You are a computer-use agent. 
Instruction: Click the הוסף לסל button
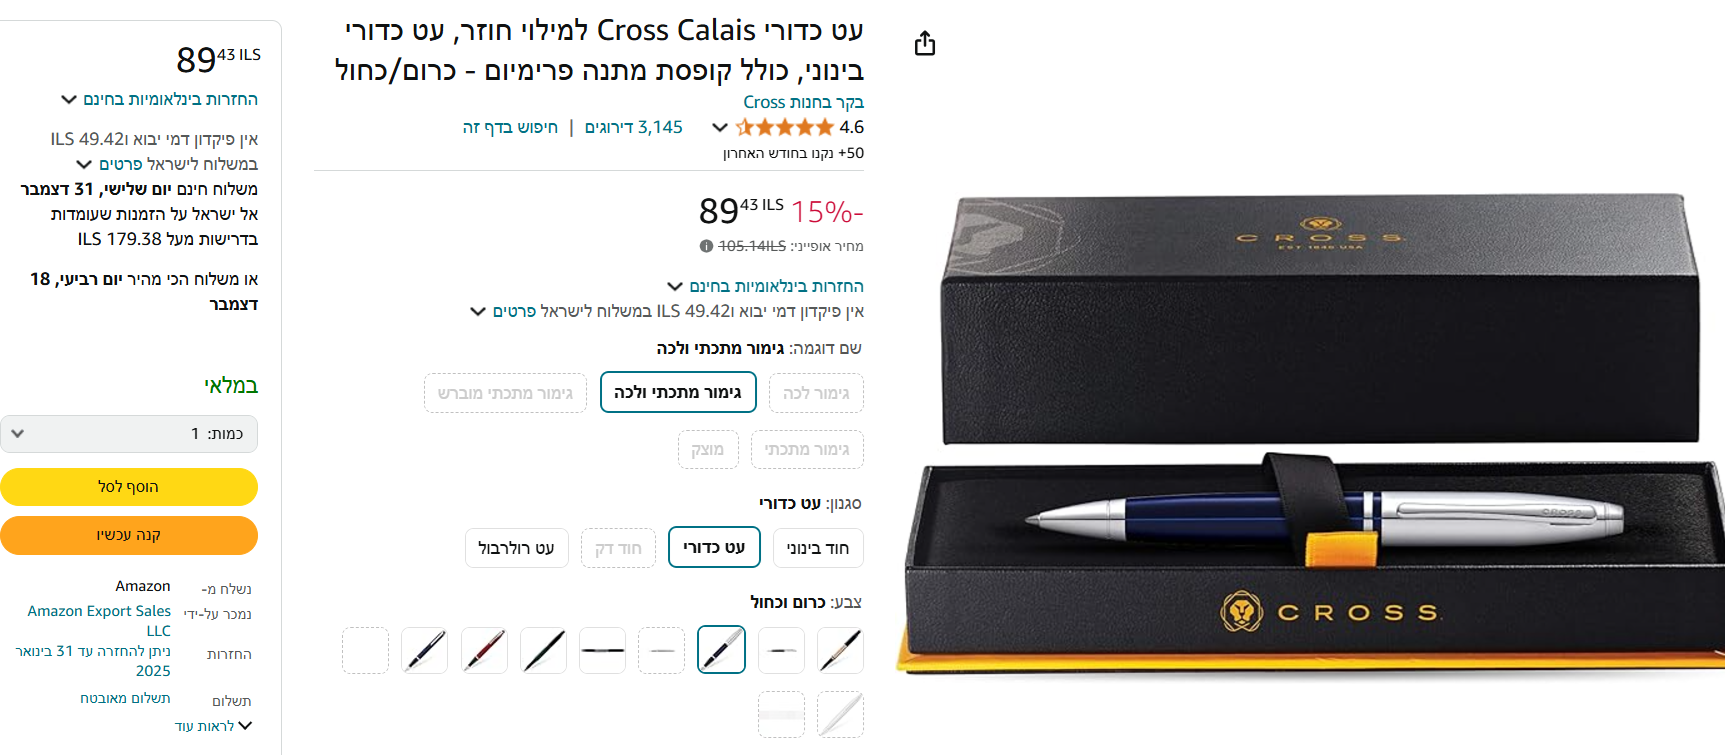(x=129, y=487)
